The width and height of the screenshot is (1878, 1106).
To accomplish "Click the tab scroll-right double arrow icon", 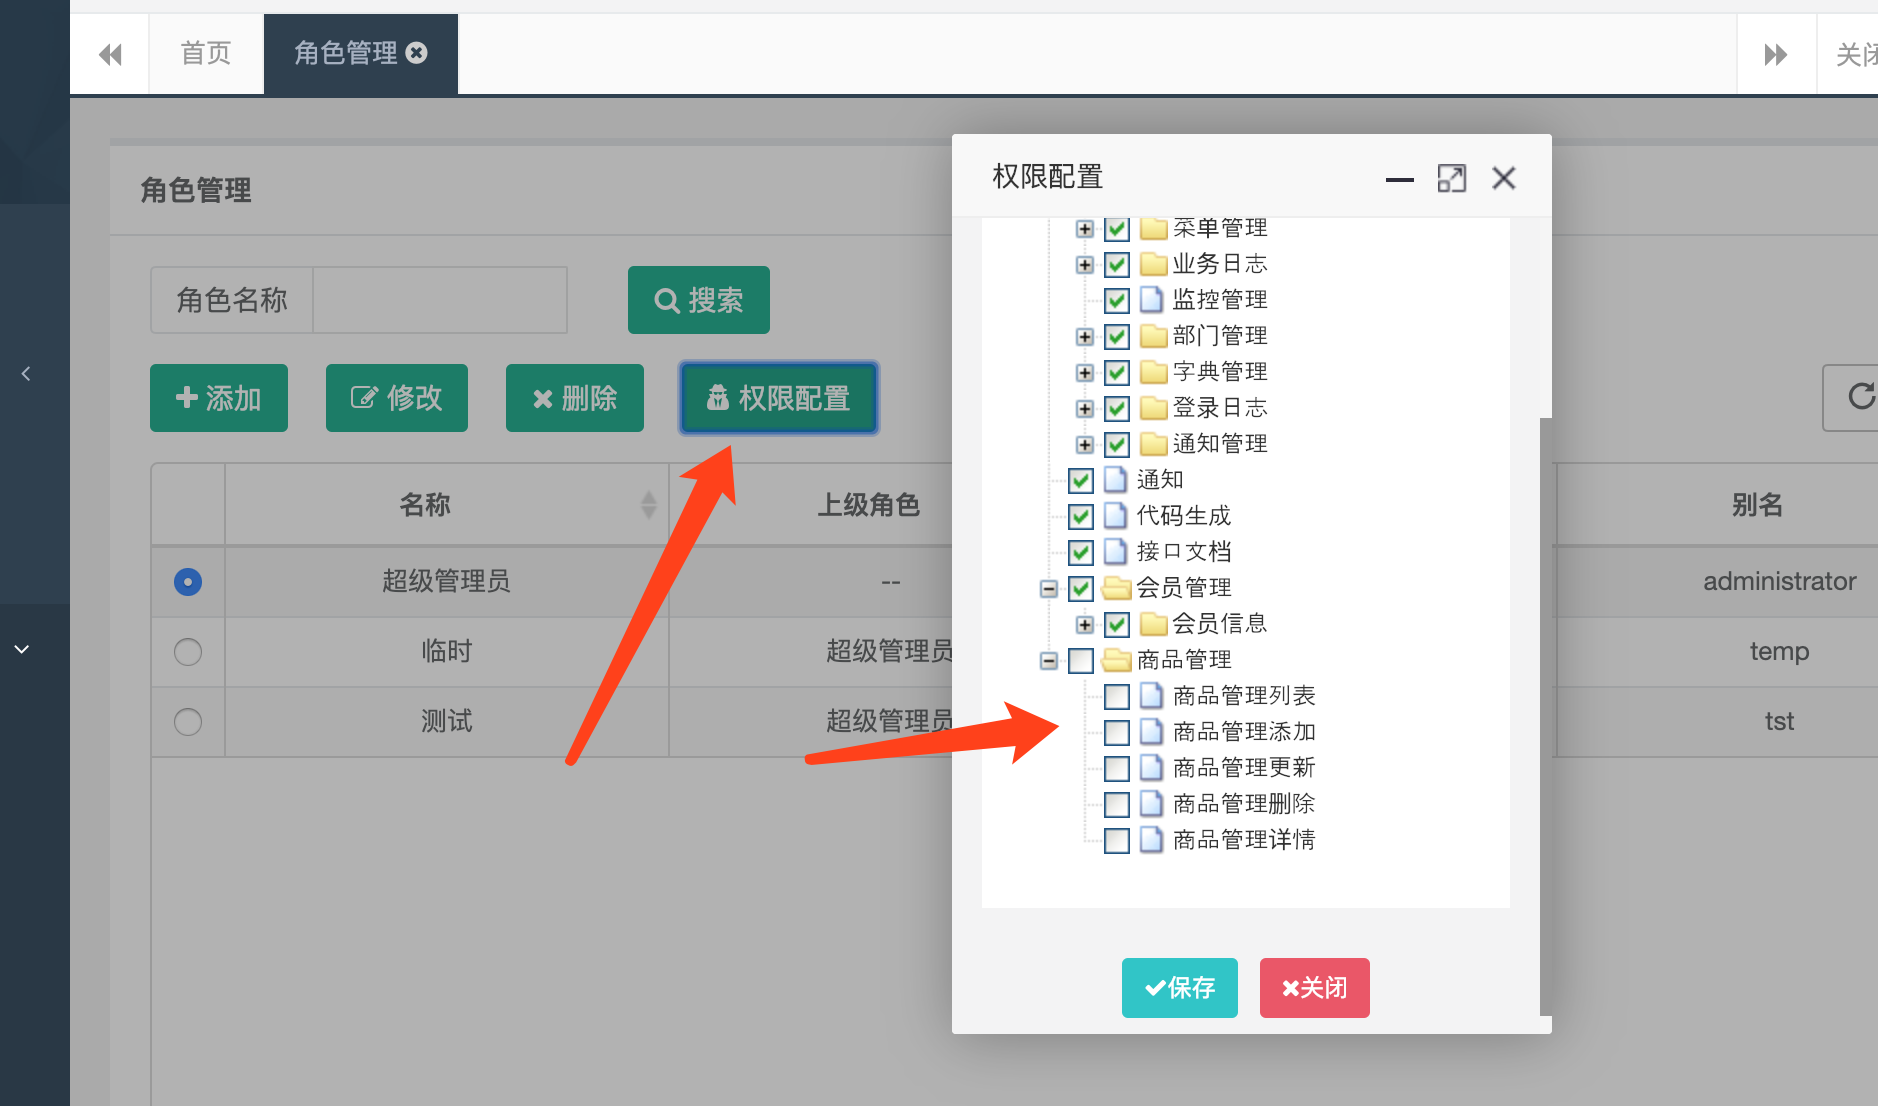I will [1776, 54].
